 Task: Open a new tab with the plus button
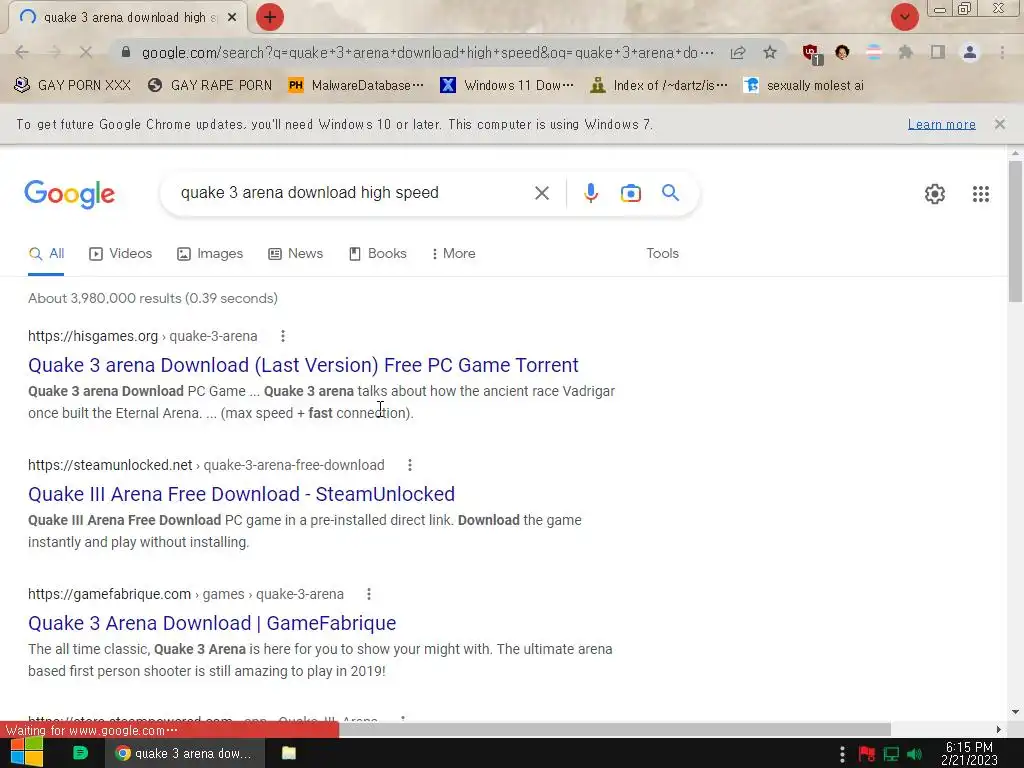pos(270,17)
